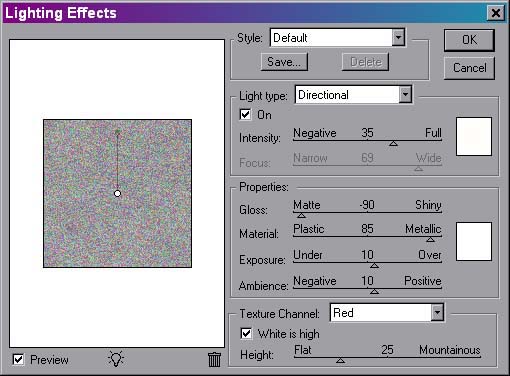Click the Positive label on Ambience slider
This screenshot has width=510, height=376.
pyautogui.click(x=423, y=281)
